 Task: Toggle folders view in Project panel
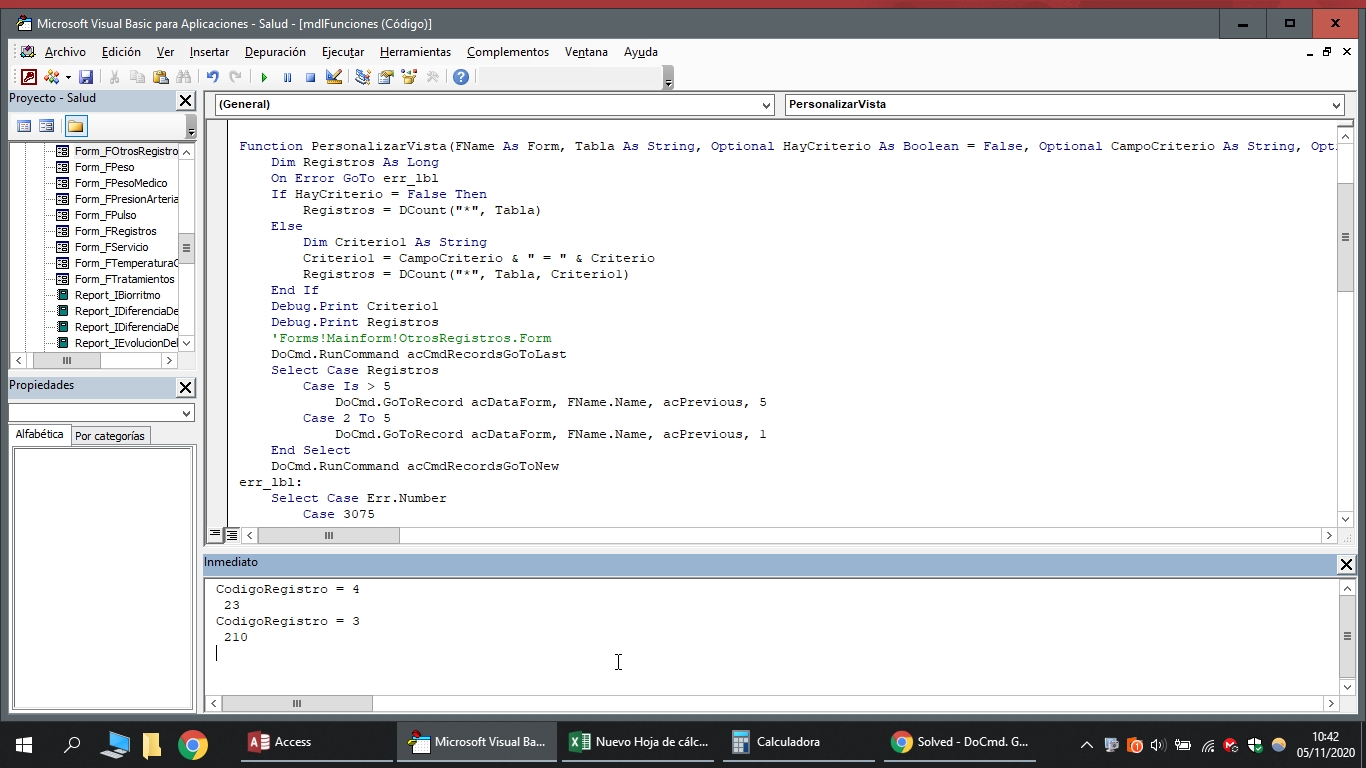(76, 126)
